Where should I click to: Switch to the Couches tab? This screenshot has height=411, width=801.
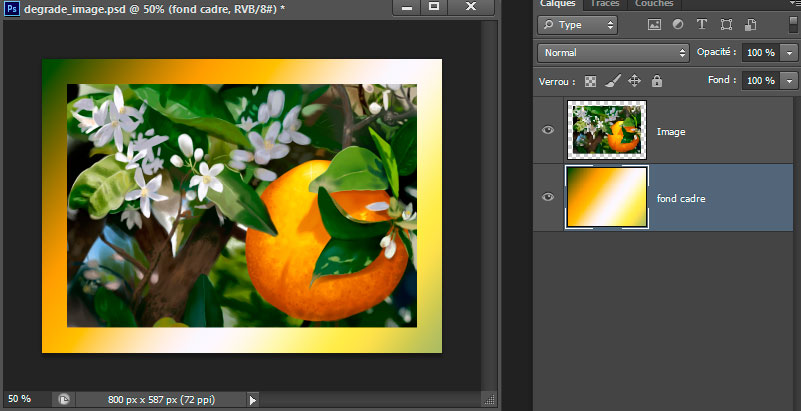coord(653,4)
